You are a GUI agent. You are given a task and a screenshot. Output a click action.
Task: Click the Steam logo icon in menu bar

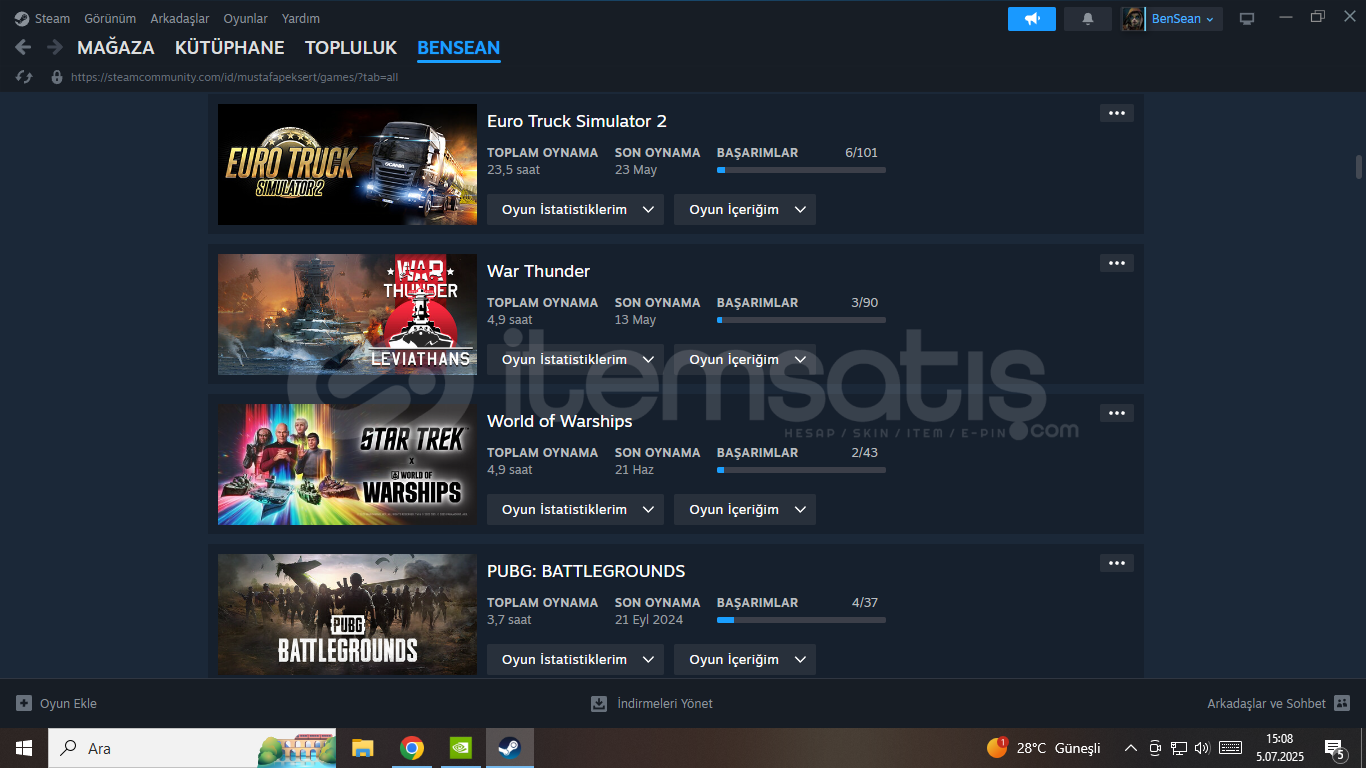pyautogui.click(x=22, y=19)
